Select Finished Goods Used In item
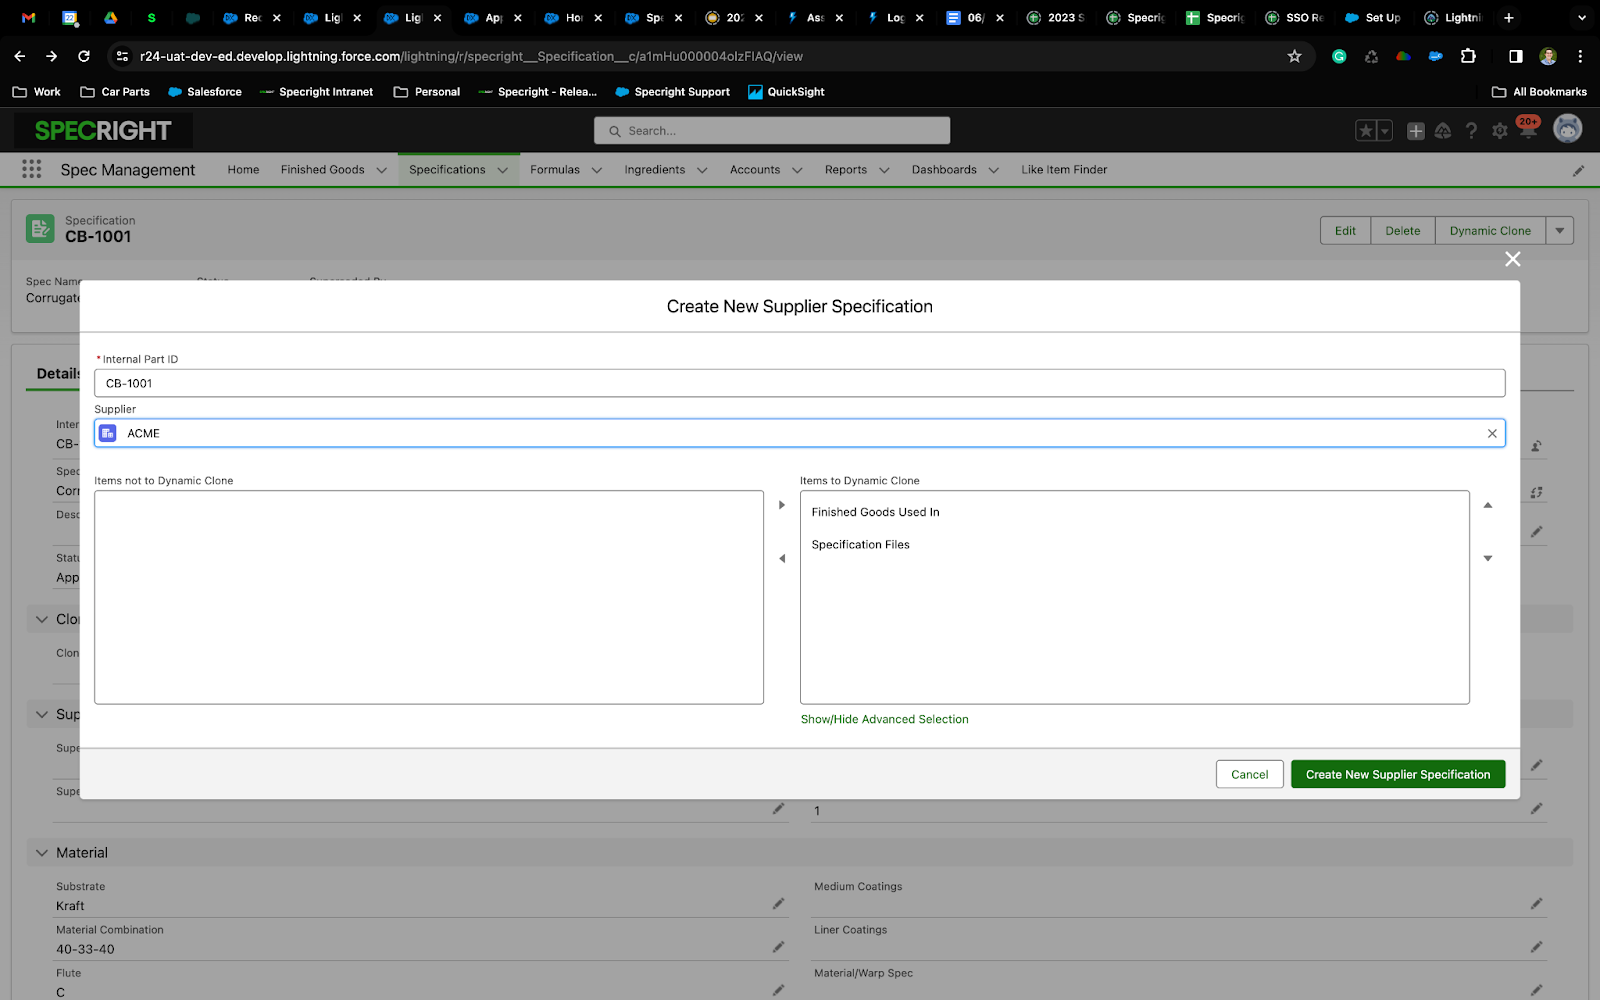The image size is (1600, 1000). pos(1134,512)
